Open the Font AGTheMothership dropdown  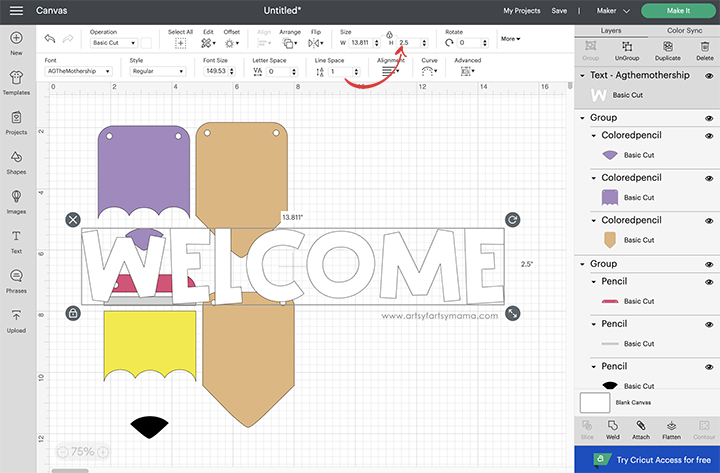[78, 71]
